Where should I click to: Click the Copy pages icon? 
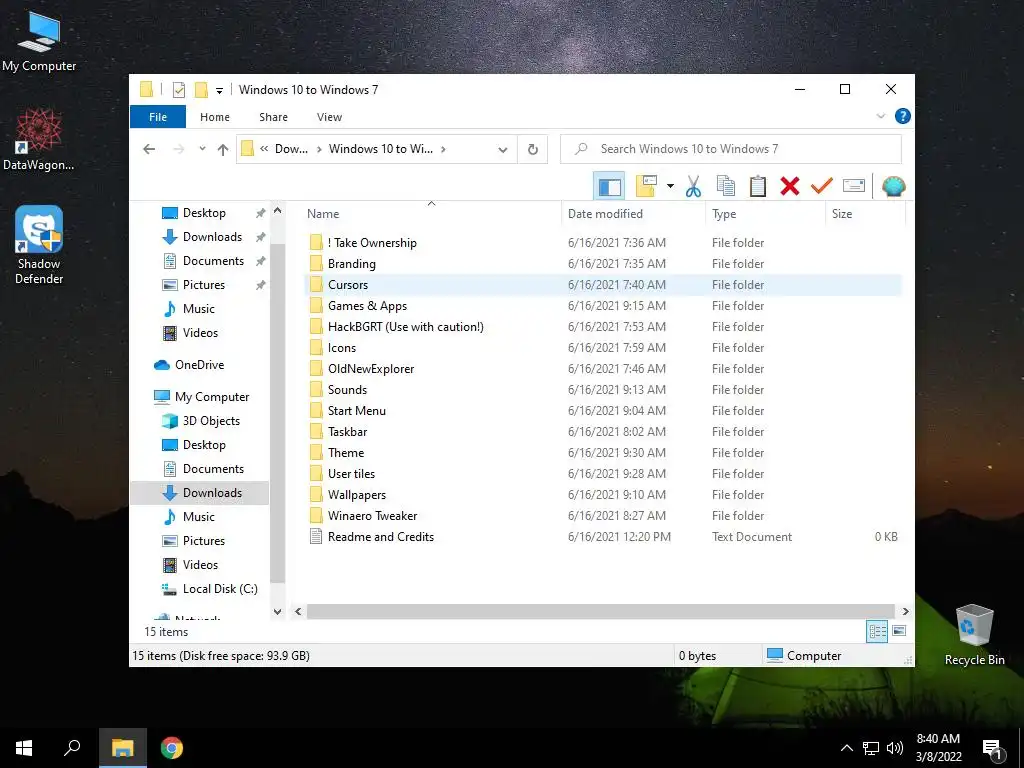[x=726, y=187]
